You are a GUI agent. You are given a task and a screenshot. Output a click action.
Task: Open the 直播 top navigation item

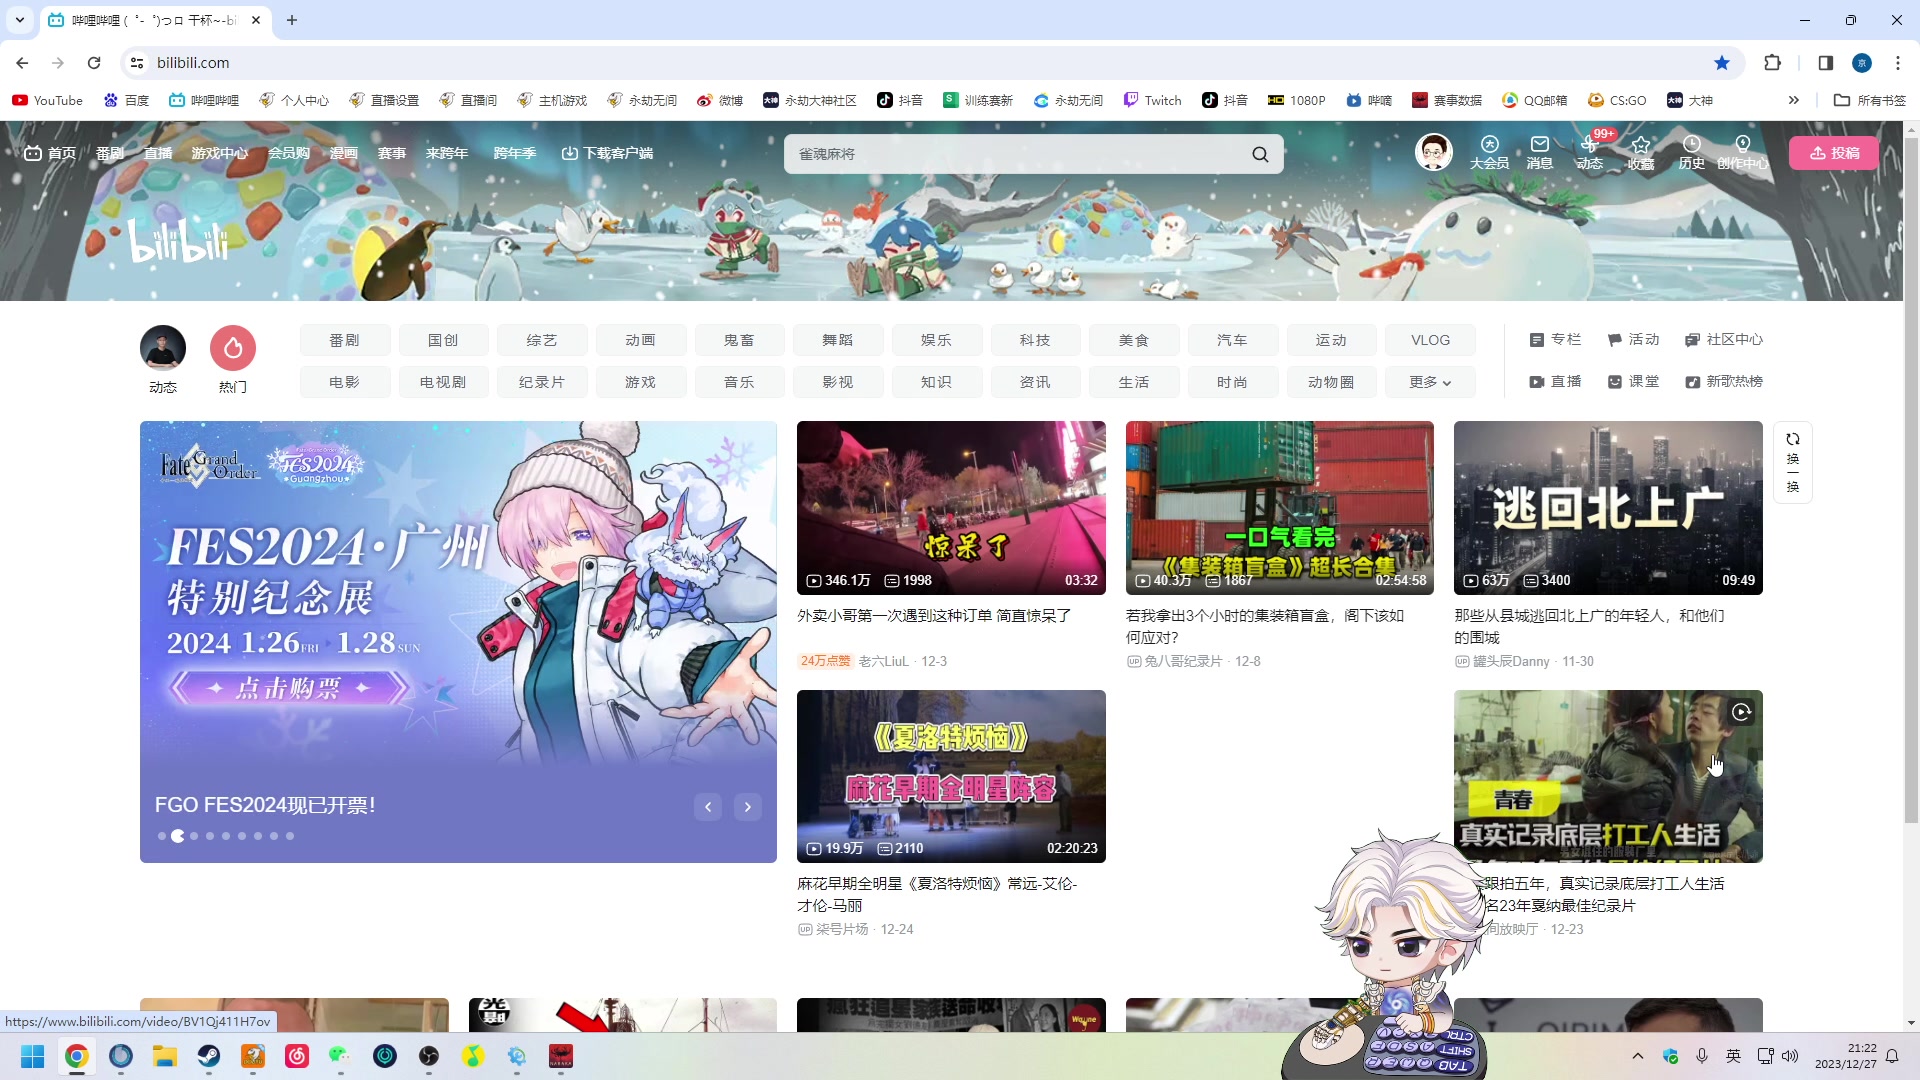point(158,153)
